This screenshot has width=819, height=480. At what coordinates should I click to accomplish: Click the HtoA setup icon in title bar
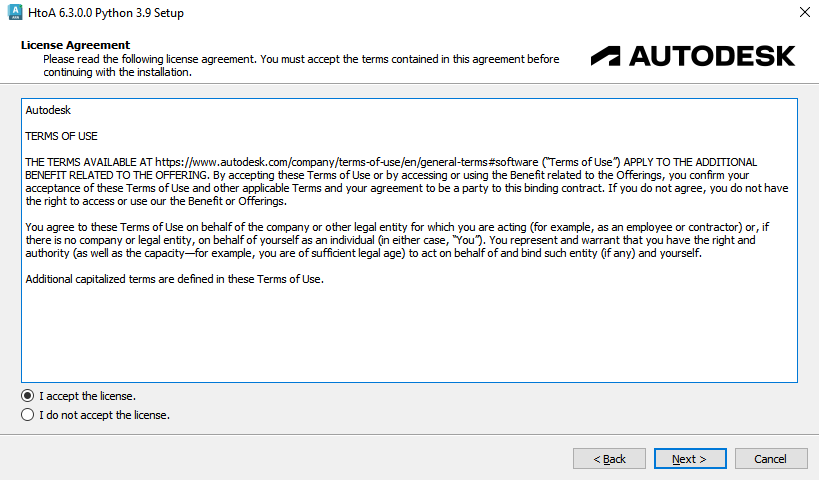tap(16, 13)
